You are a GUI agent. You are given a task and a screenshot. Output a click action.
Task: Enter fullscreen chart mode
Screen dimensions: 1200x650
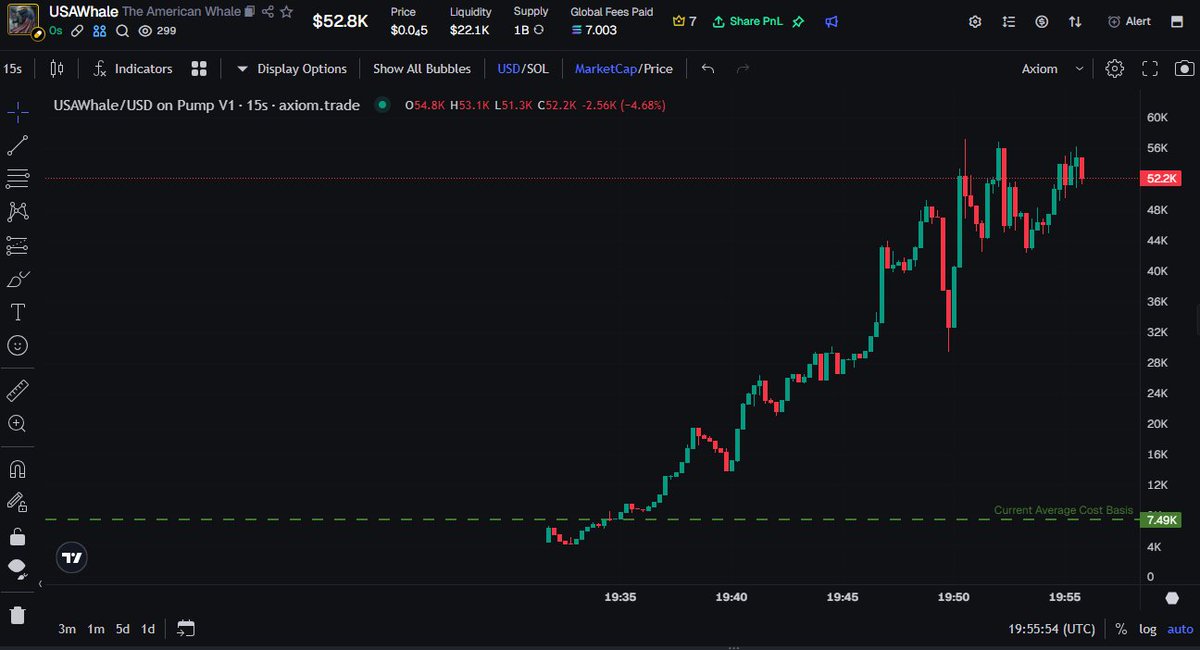[x=1150, y=68]
